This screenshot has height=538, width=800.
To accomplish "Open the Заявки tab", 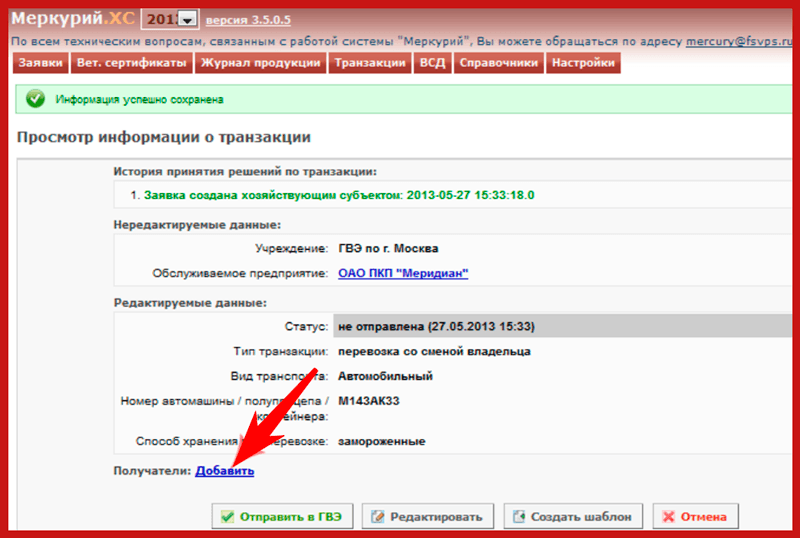I will [x=40, y=63].
